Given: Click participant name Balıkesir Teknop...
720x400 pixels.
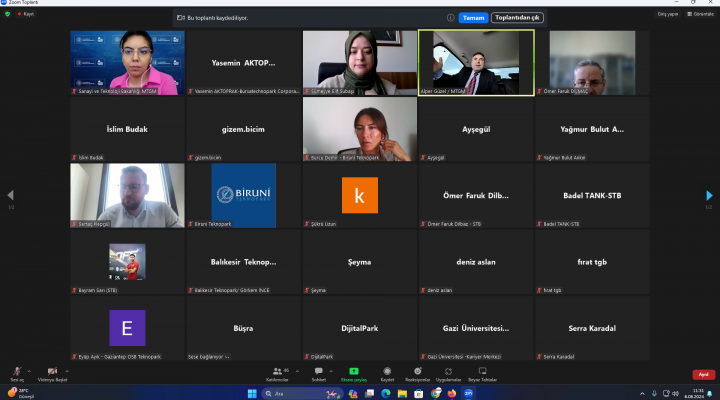Looking at the screenshot, I should click(243, 262).
